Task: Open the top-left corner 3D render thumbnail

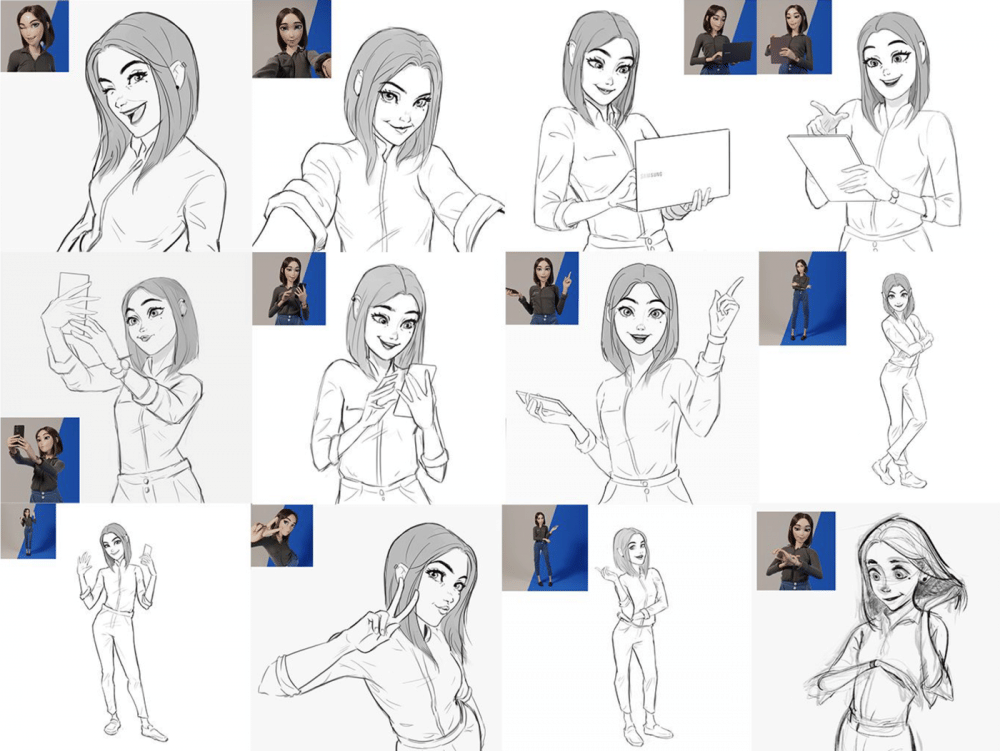Action: point(35,36)
